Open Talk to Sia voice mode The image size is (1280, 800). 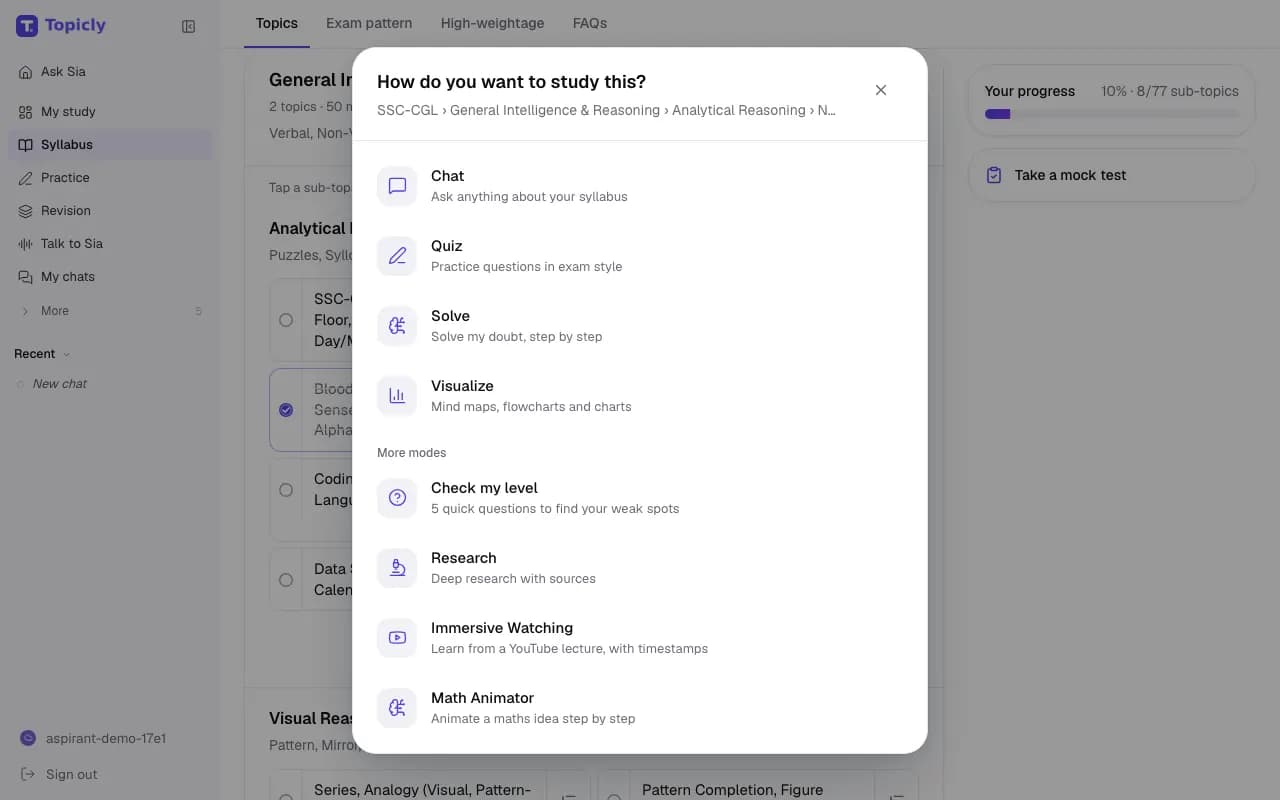point(110,244)
